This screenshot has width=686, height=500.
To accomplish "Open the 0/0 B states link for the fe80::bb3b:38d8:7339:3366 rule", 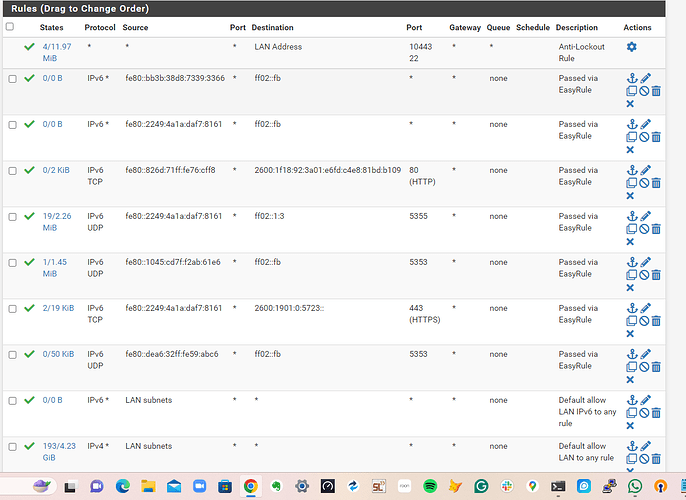I will [52, 78].
